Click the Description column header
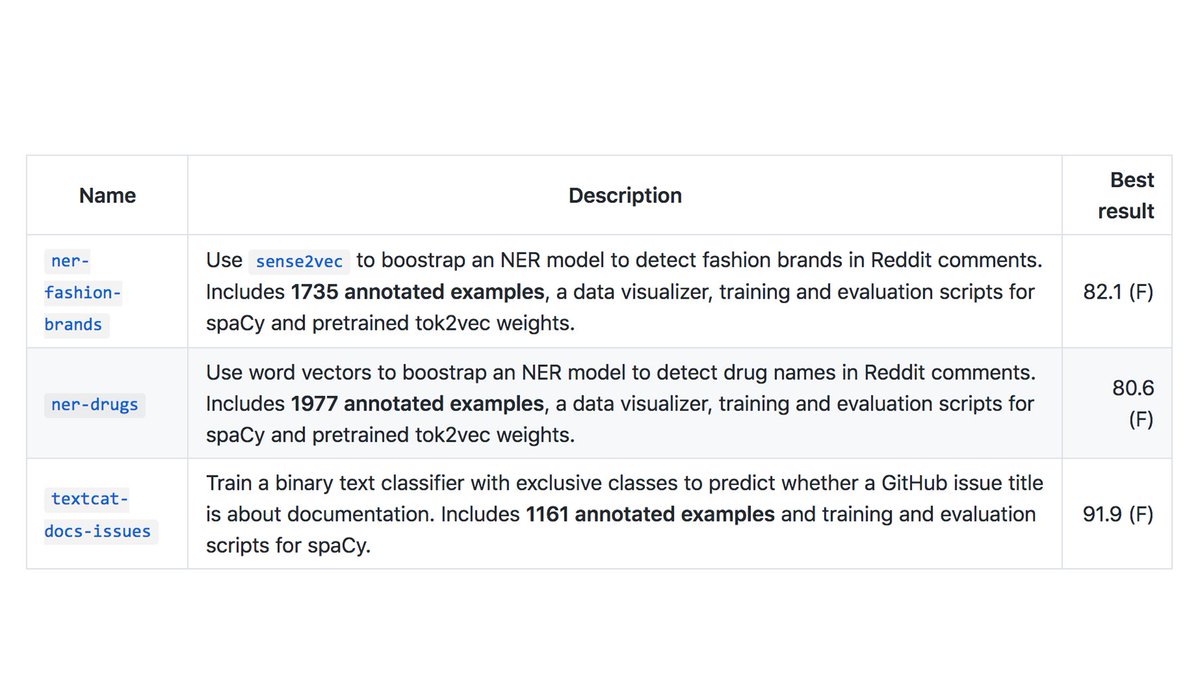1200x676 pixels. coord(625,196)
